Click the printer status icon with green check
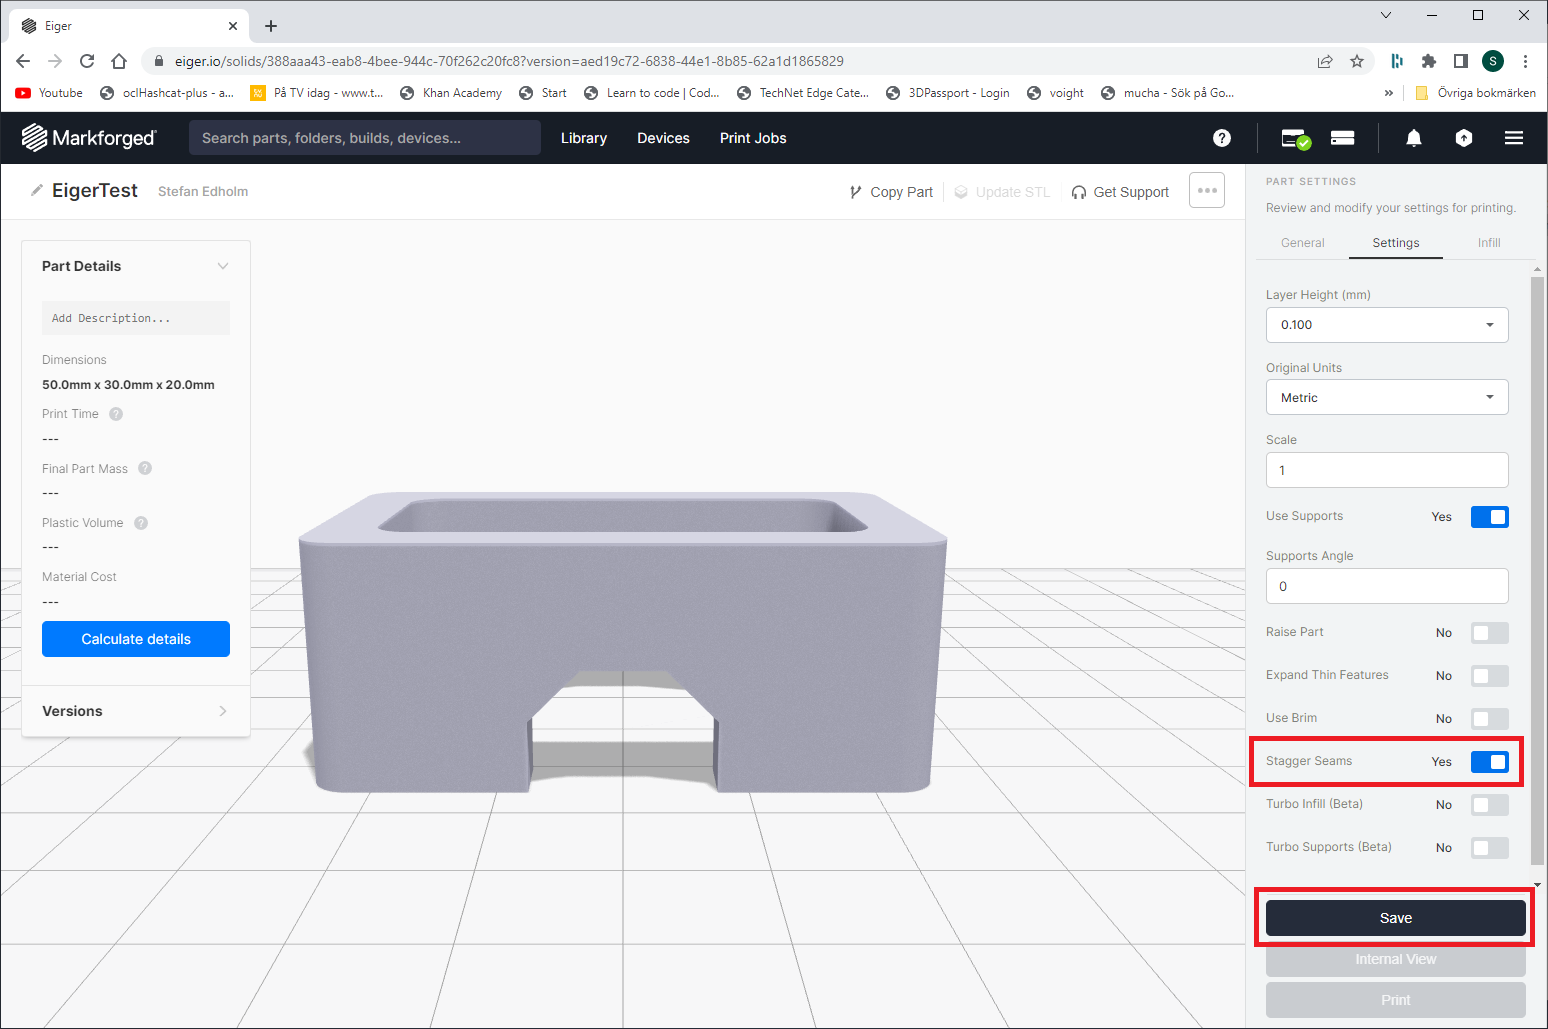This screenshot has width=1548, height=1029. [x=1296, y=139]
